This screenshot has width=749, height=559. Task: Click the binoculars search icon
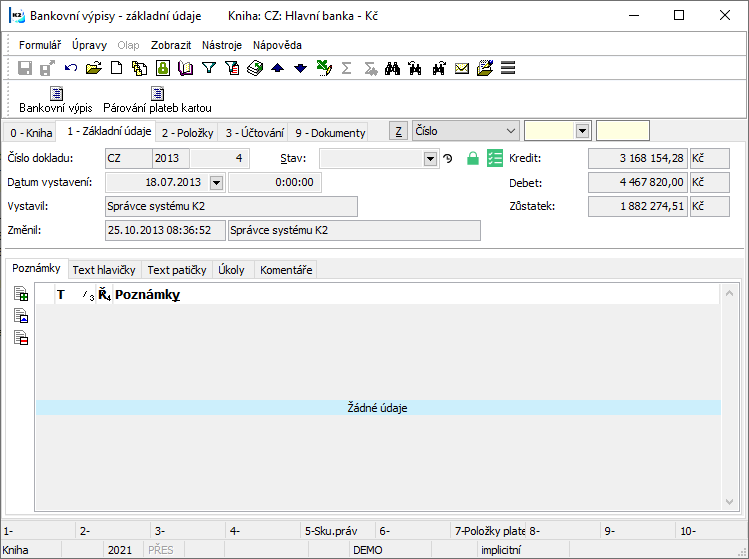click(392, 68)
